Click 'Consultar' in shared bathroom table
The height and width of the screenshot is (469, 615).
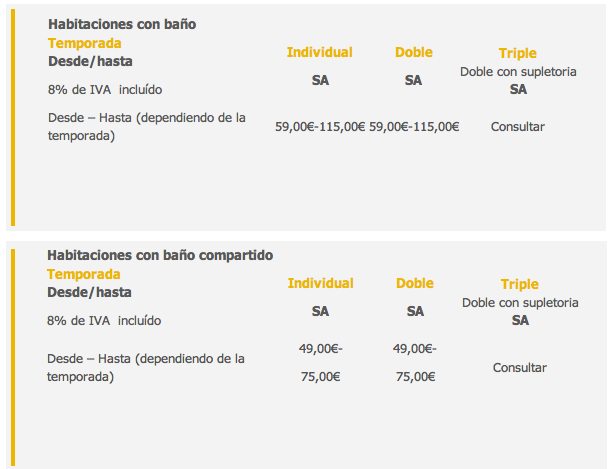click(x=520, y=368)
